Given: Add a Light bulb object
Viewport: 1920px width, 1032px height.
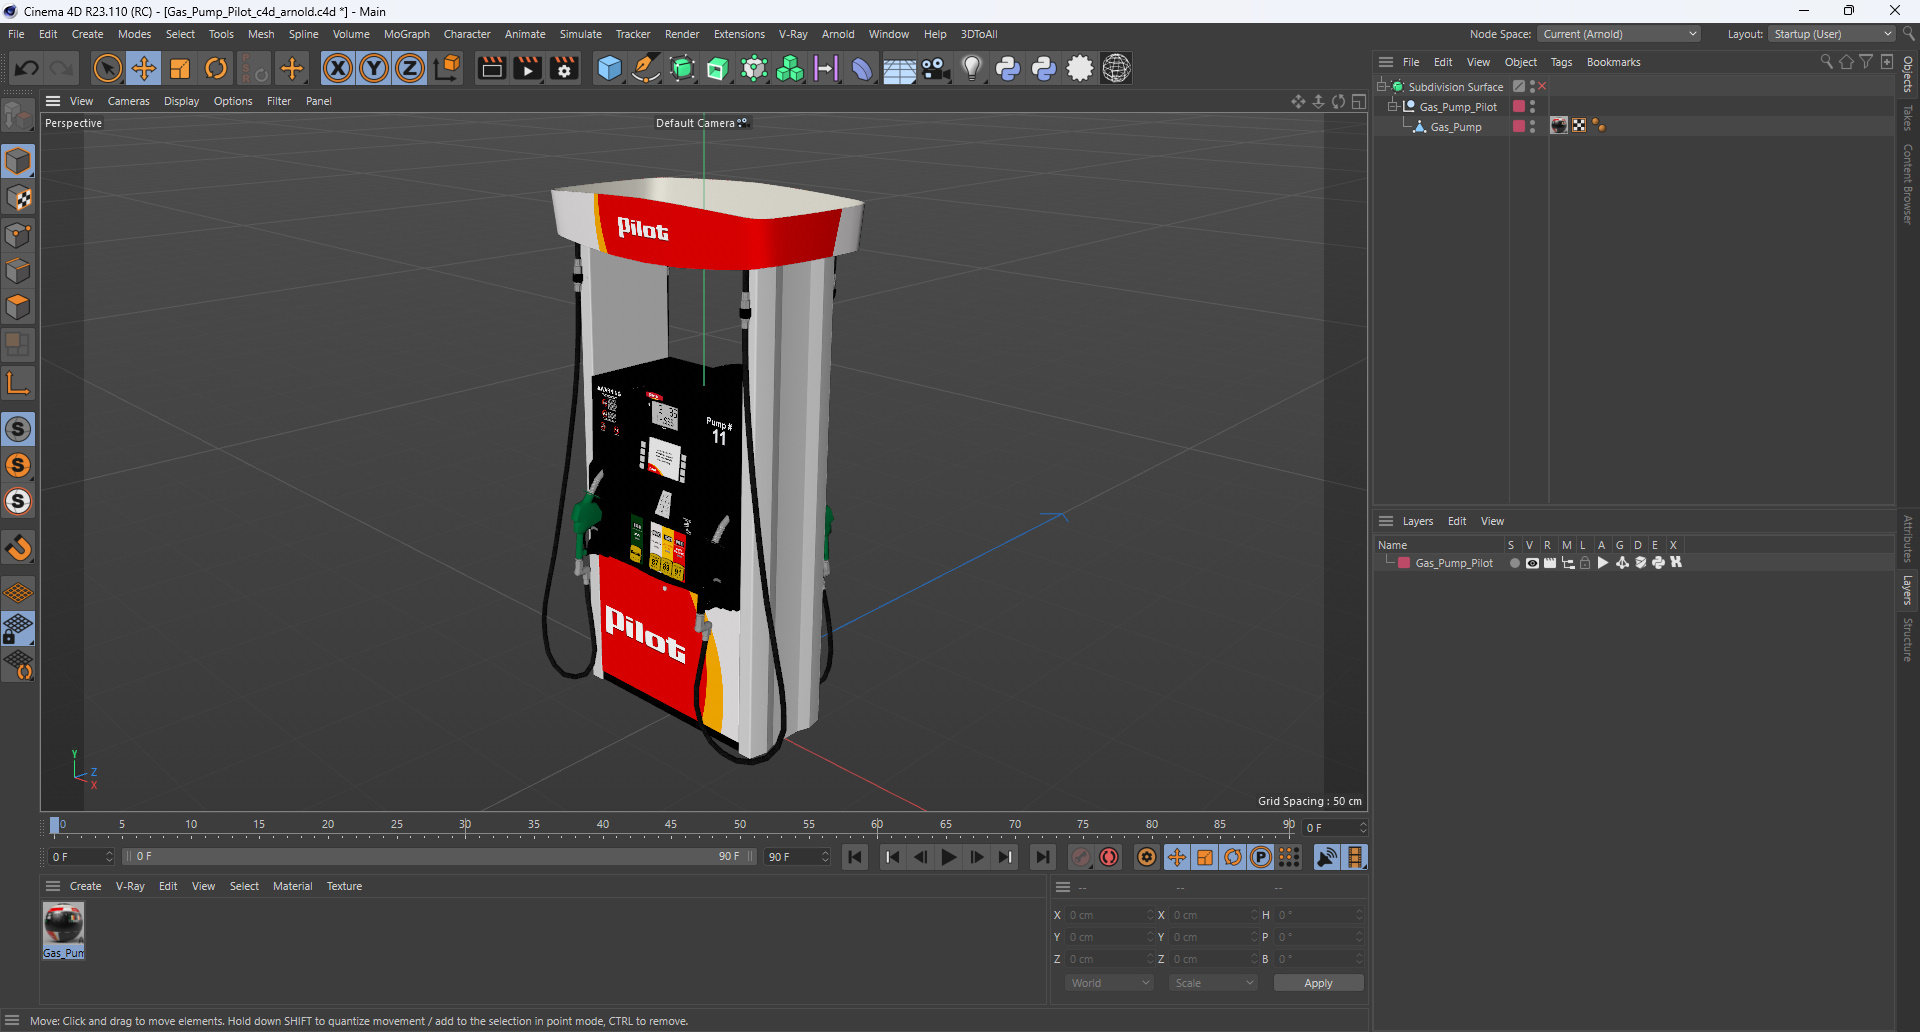Looking at the screenshot, I should pyautogui.click(x=971, y=68).
